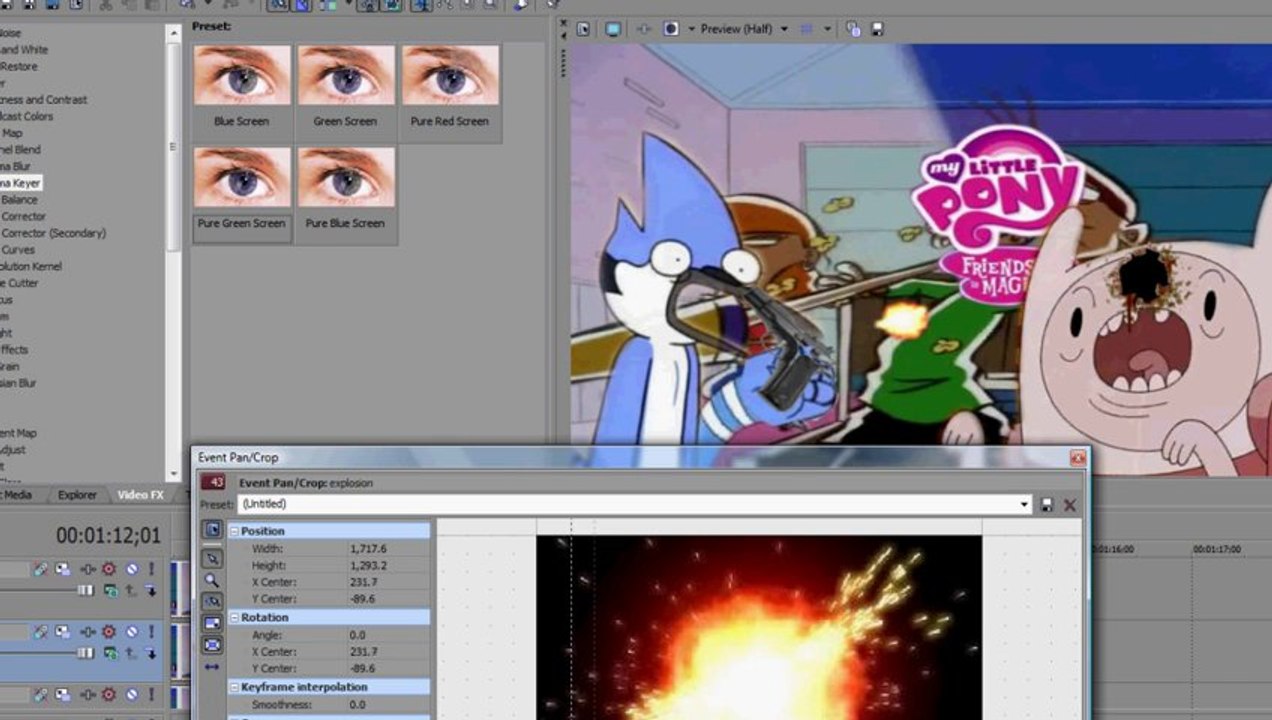Image resolution: width=1272 pixels, height=720 pixels.
Task: Click the Width value 1,717.6
Action: pos(368,548)
